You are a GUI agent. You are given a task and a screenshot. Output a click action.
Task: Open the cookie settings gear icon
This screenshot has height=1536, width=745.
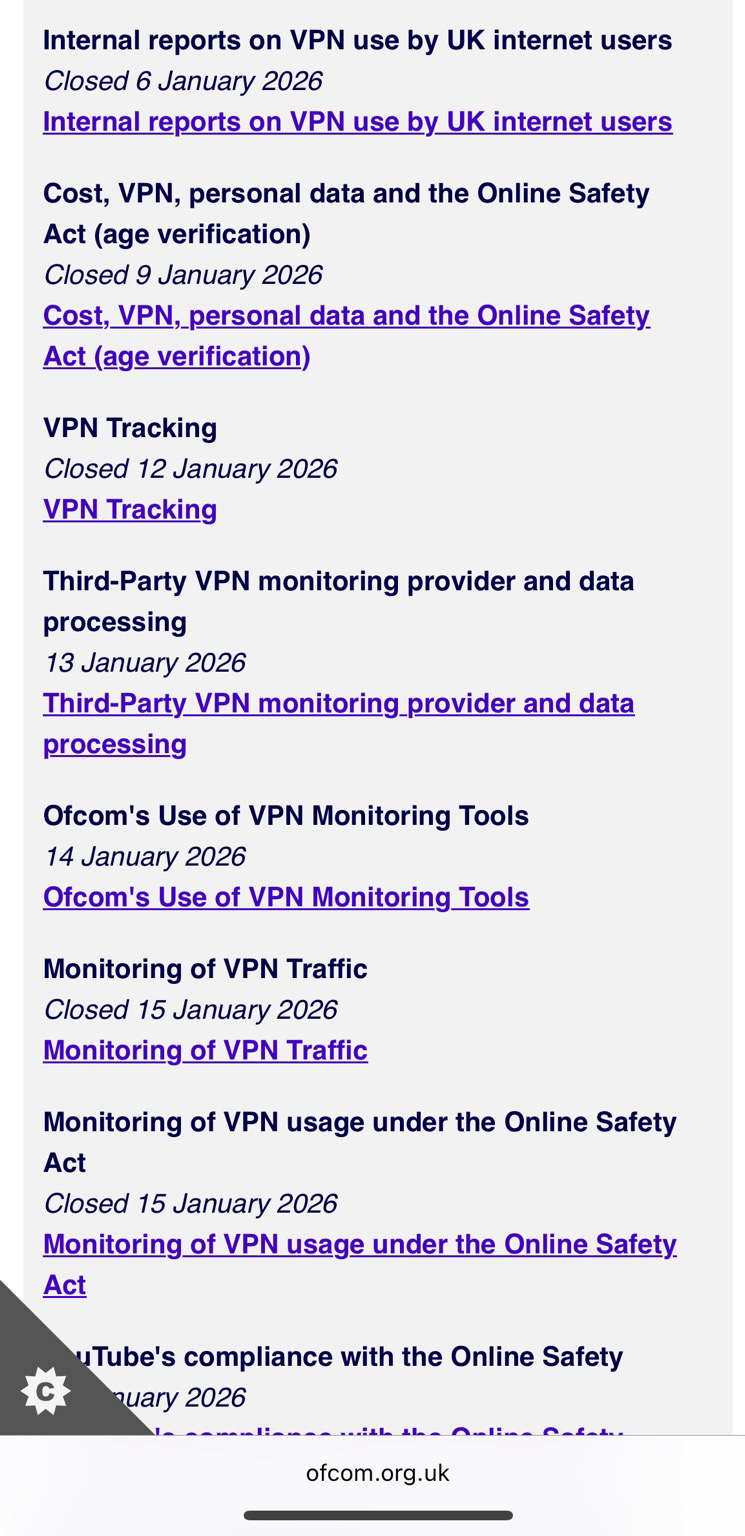(x=45, y=1391)
